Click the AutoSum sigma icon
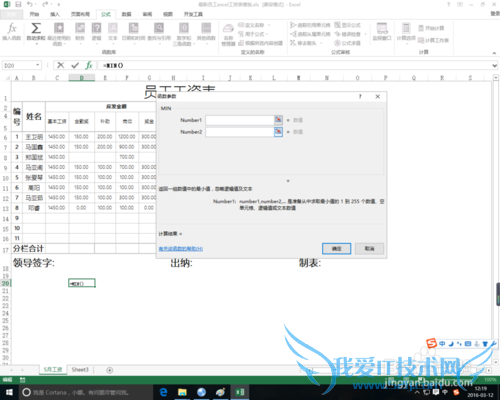The width and height of the screenshot is (500, 400). pyautogui.click(x=36, y=28)
